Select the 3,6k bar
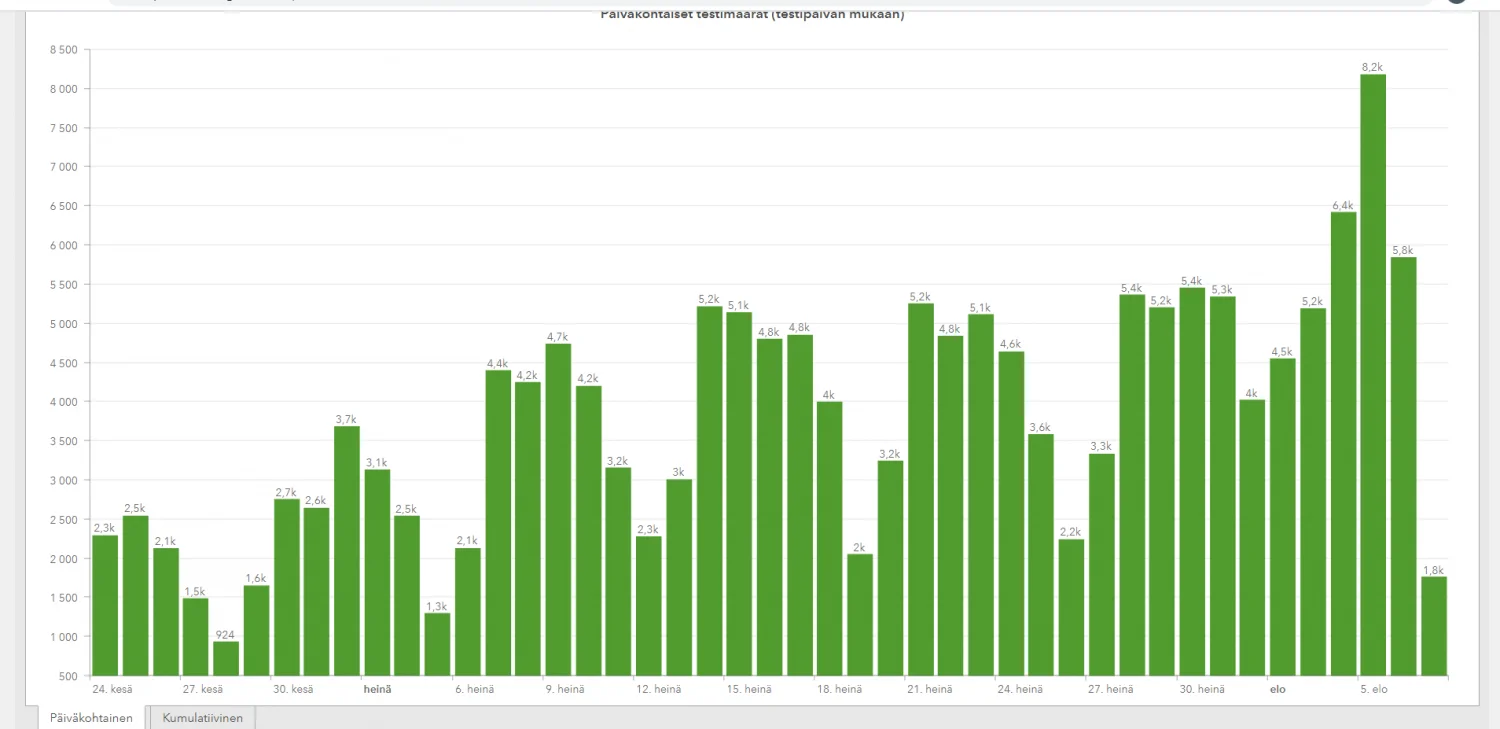The height and width of the screenshot is (729, 1500). (x=1041, y=554)
